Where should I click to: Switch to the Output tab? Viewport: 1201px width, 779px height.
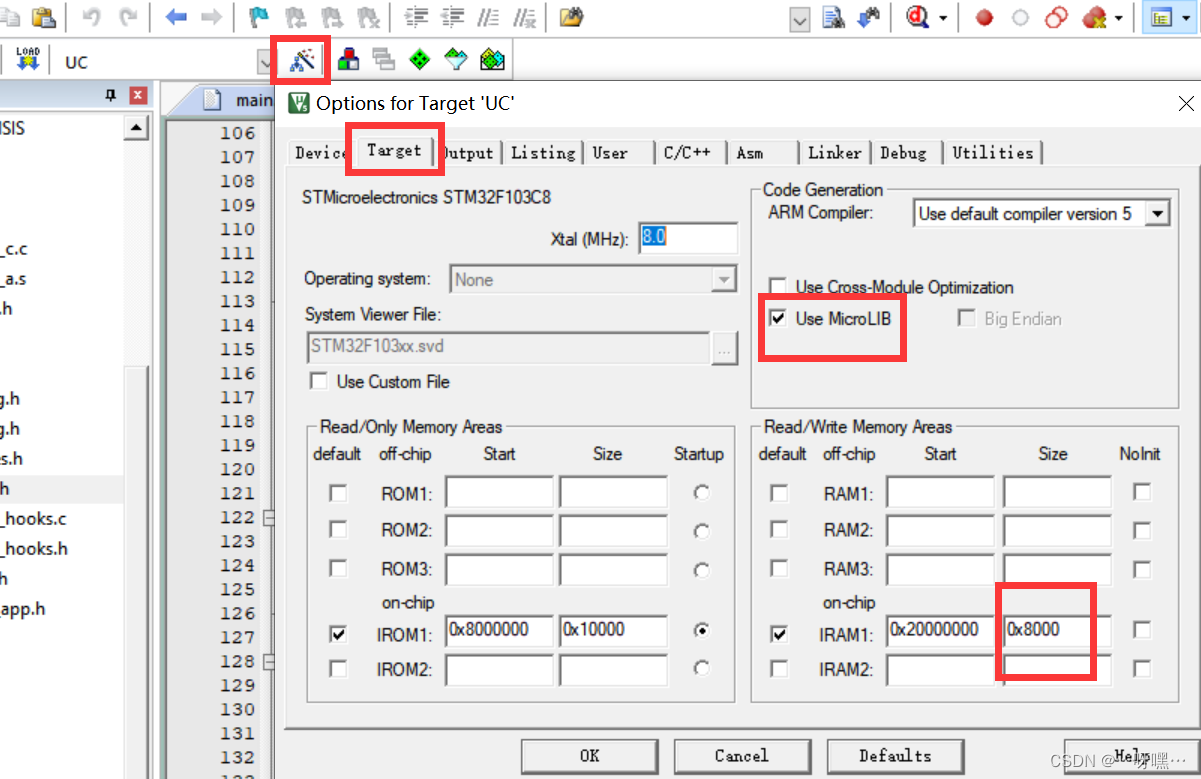coord(468,153)
